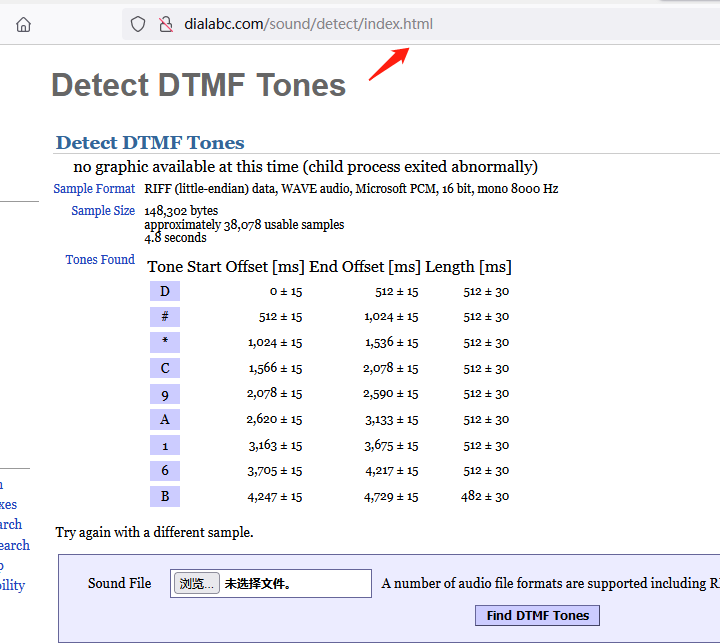Screen dimensions: 720x644
Task: Click the no graphic available message
Action: pos(305,167)
